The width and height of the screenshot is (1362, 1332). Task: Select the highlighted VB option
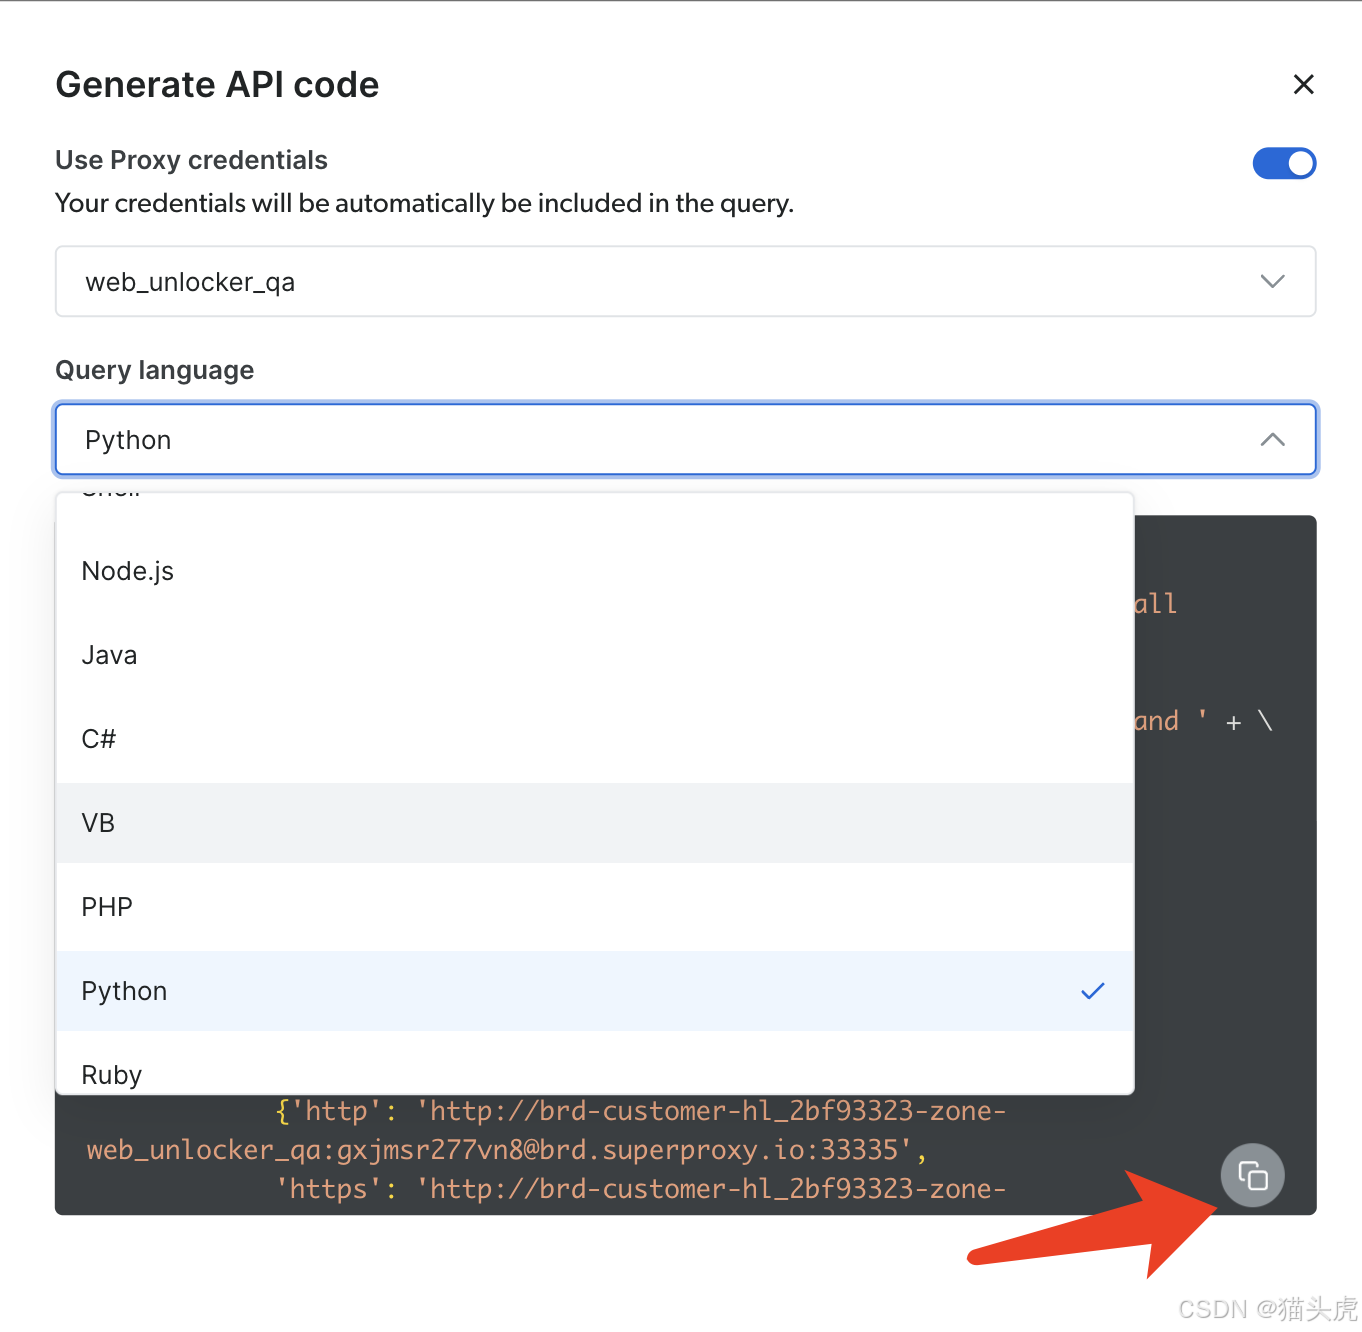tap(99, 823)
